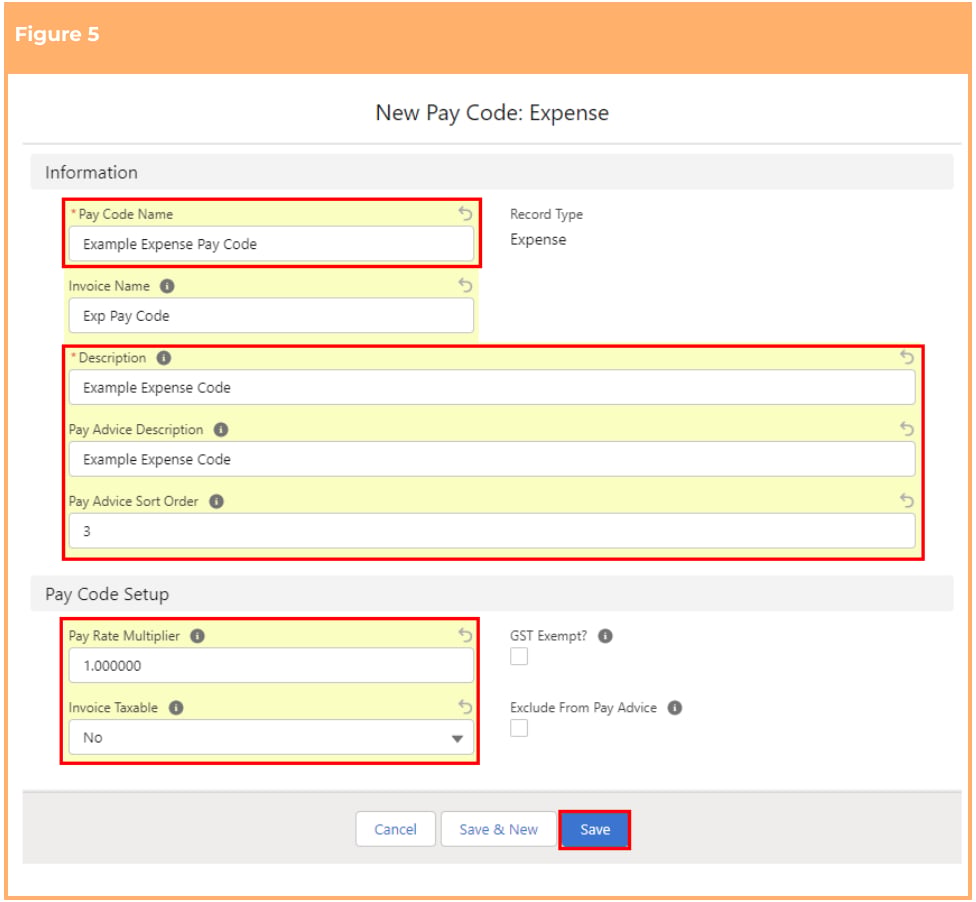This screenshot has height=902, width=976.
Task: Click the Information section header
Action: 492,172
